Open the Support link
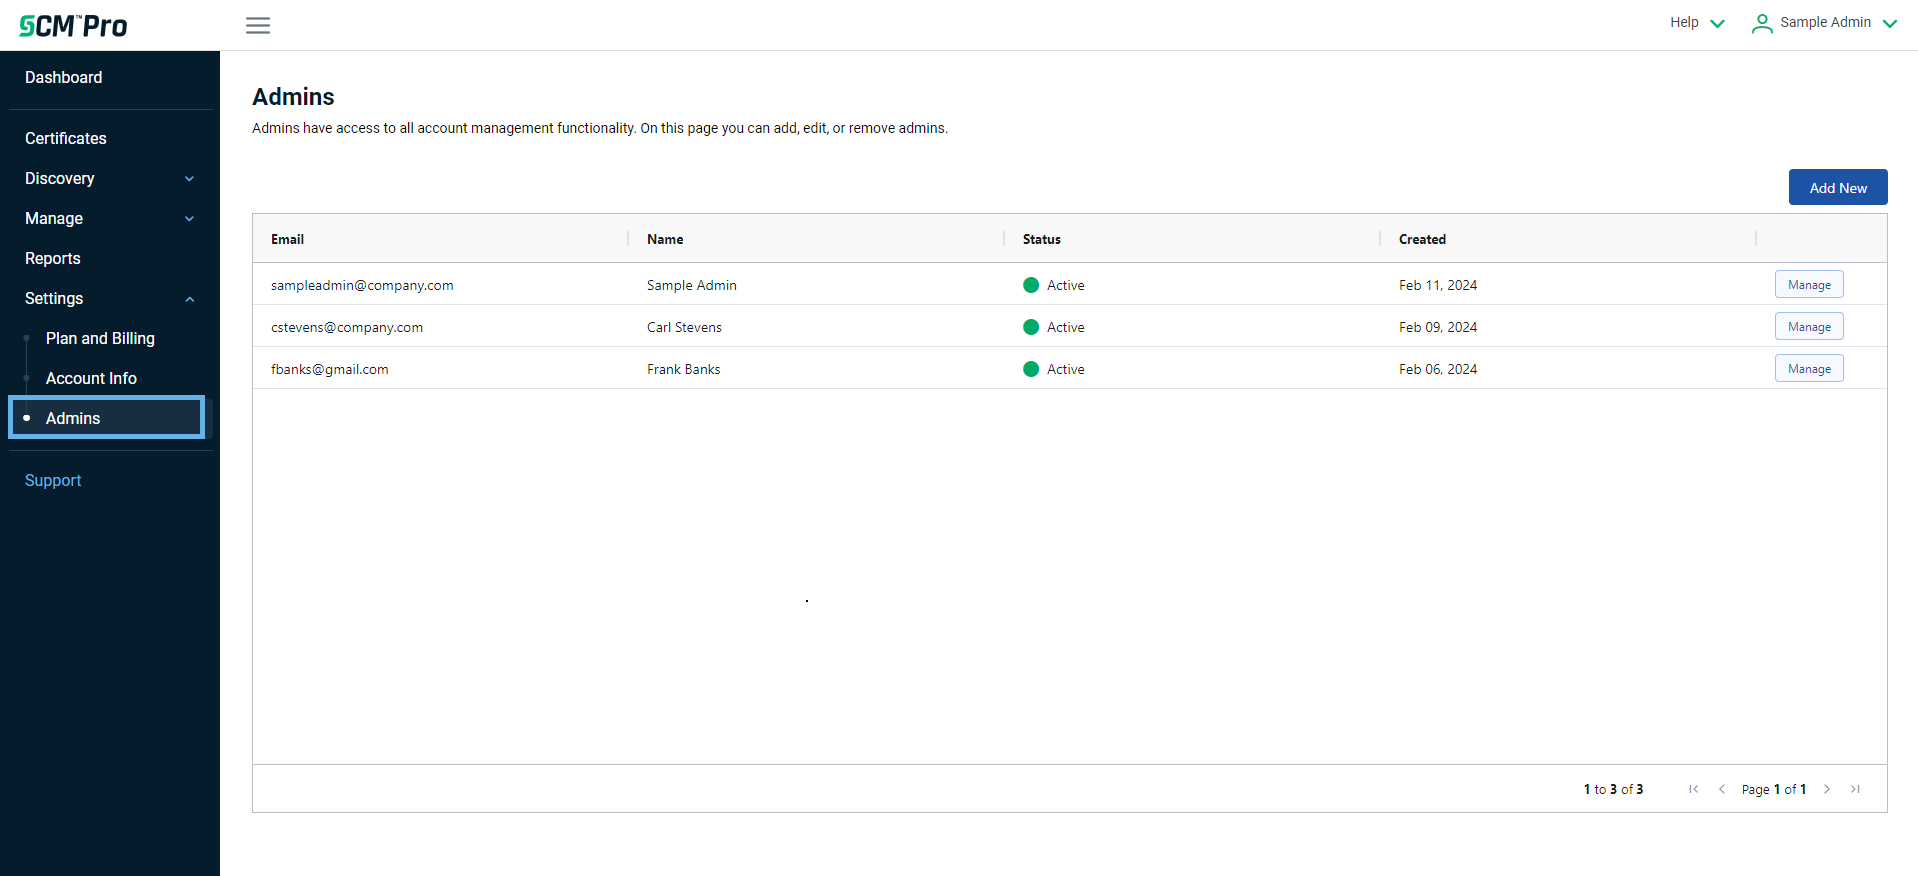 53,480
